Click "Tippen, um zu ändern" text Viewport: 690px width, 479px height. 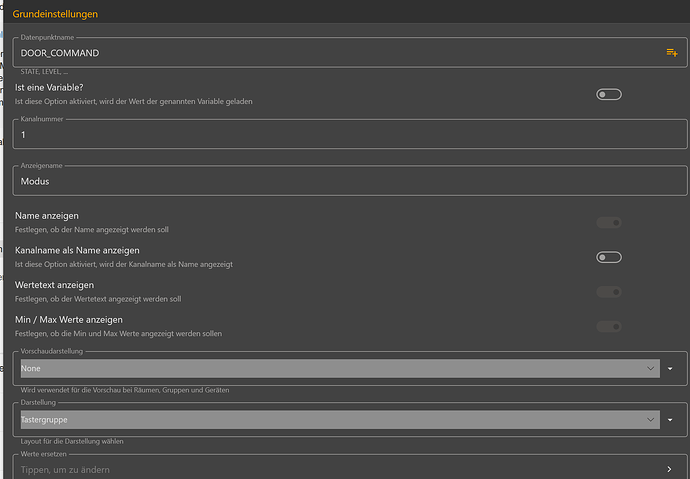pos(65,469)
